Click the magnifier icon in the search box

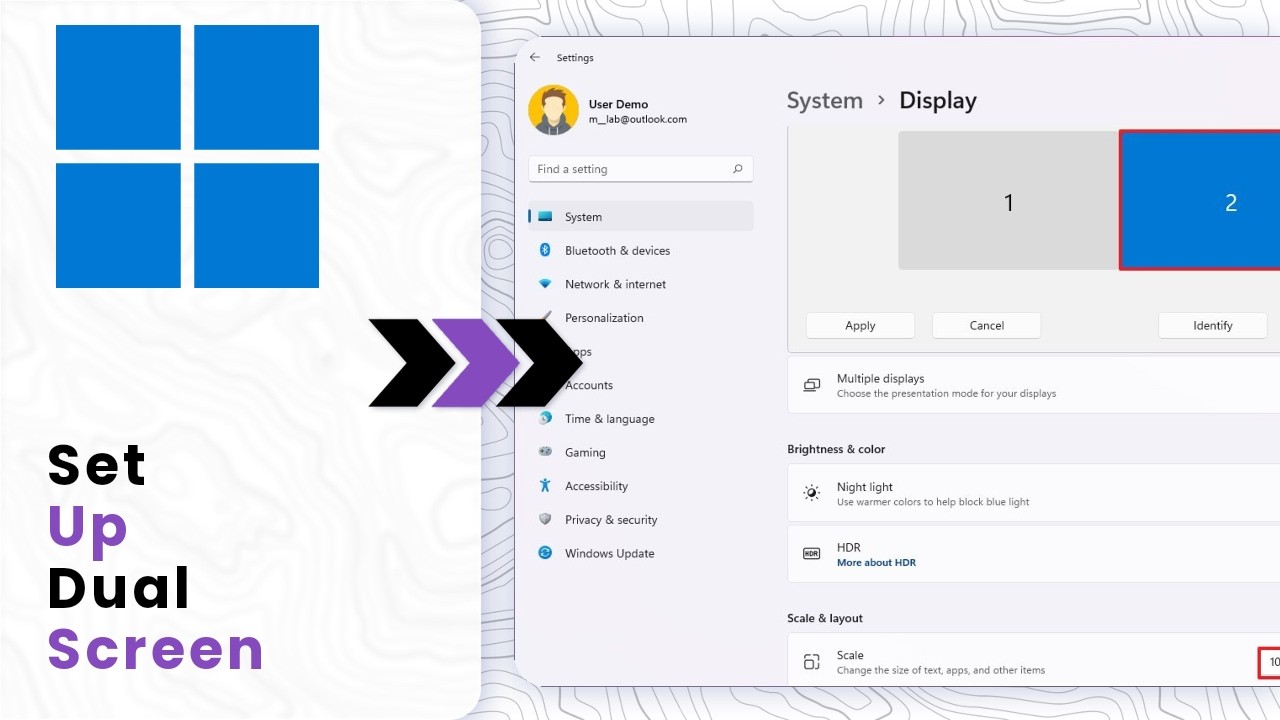[x=738, y=169]
